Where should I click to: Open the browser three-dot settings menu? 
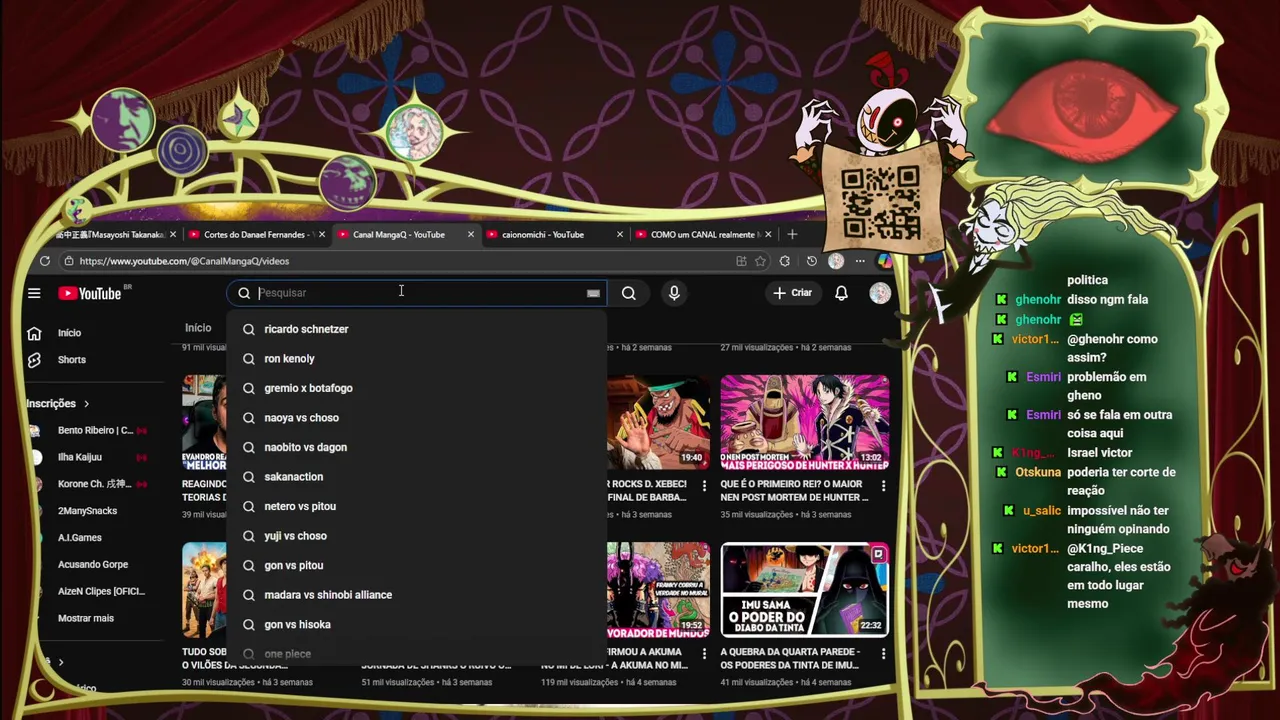coord(860,261)
